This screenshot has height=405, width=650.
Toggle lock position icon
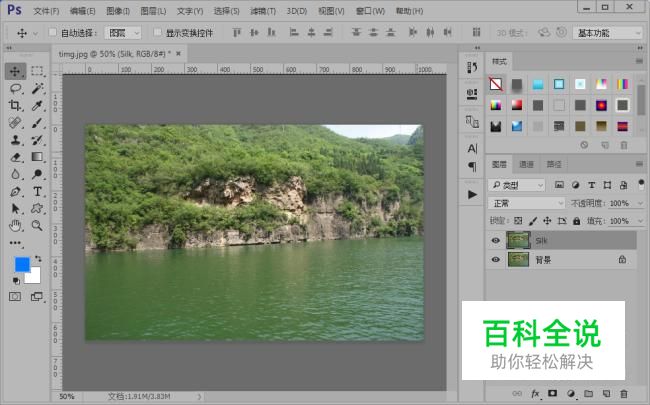[547, 221]
